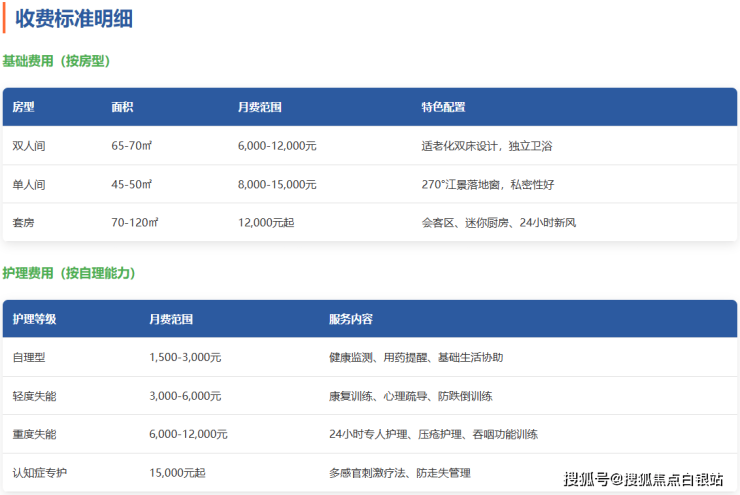Click the 护理等级 column header
This screenshot has width=740, height=495.
(x=34, y=320)
